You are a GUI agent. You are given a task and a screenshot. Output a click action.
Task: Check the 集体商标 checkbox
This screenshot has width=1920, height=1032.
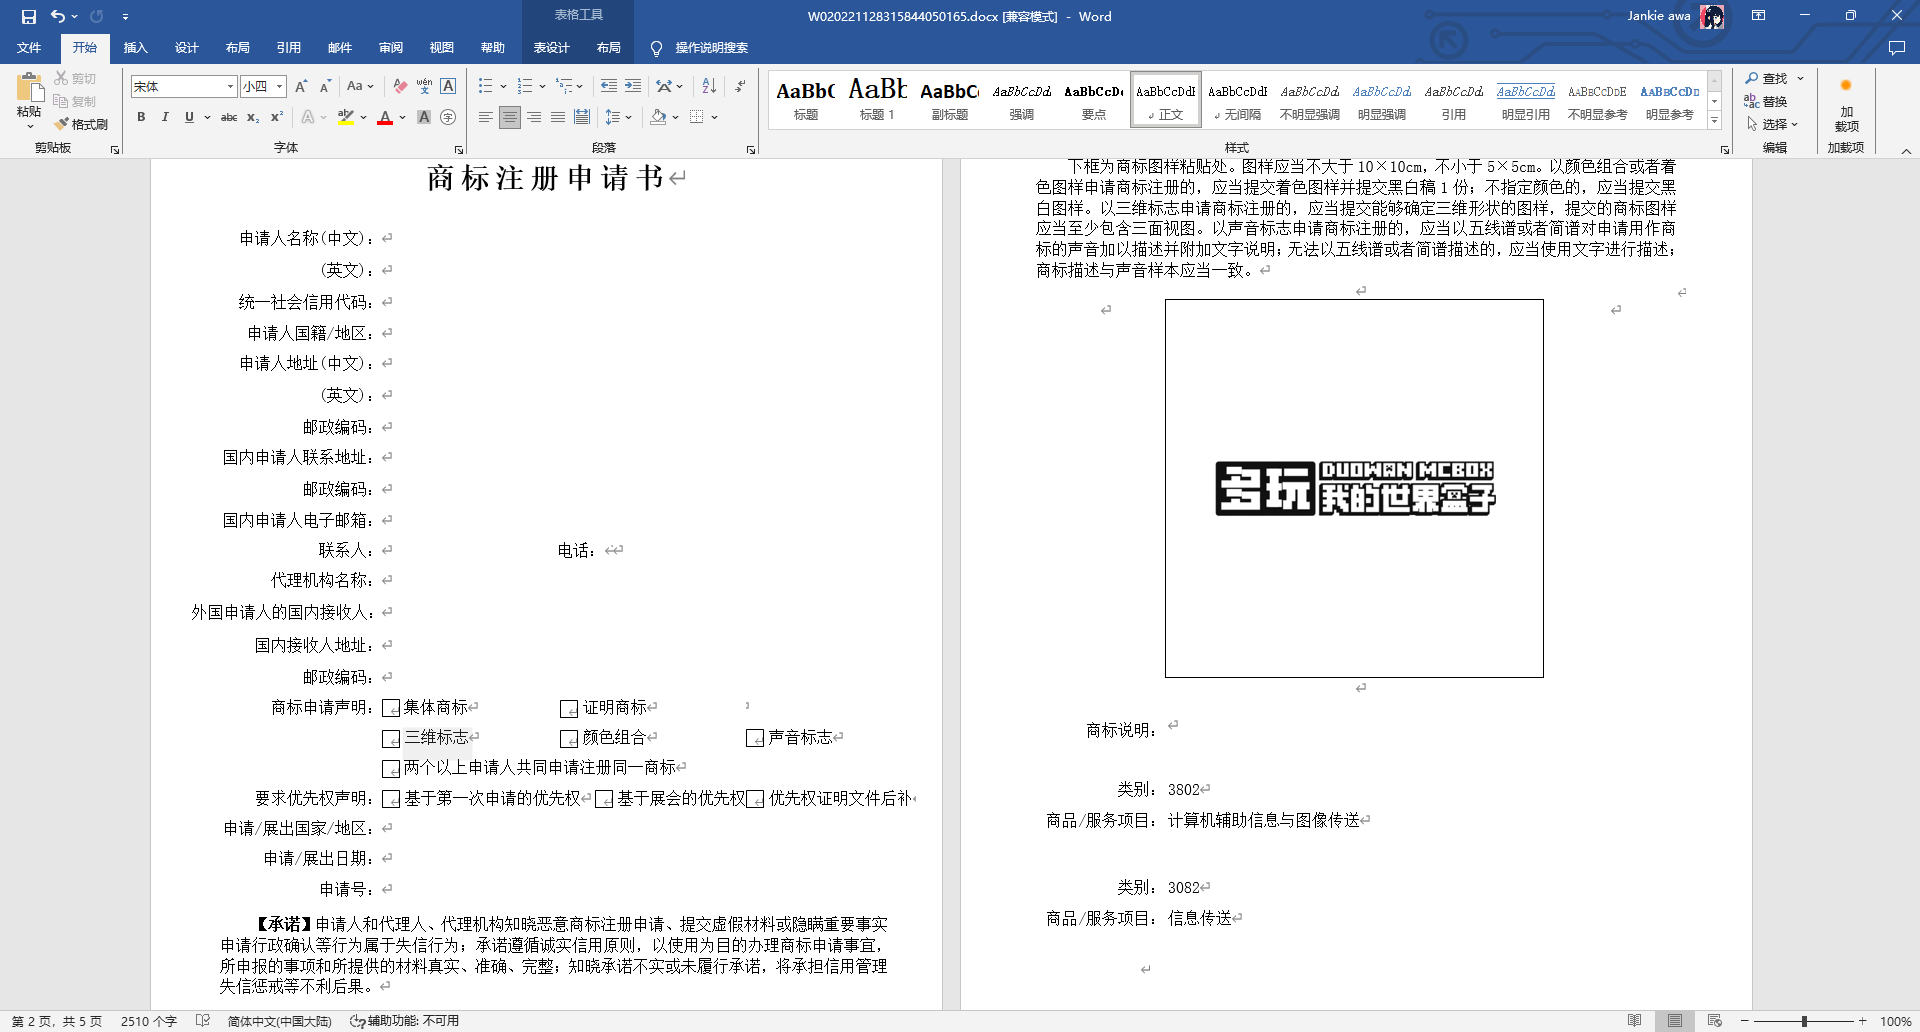coord(391,709)
